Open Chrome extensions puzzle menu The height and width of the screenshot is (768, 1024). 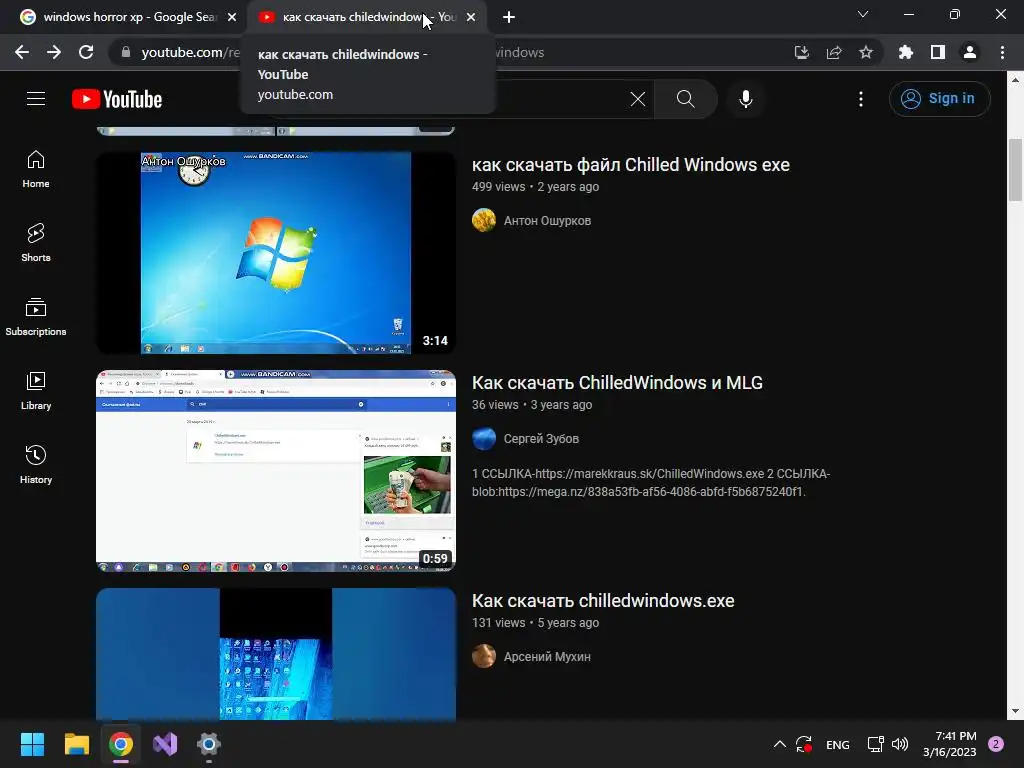tap(906, 52)
